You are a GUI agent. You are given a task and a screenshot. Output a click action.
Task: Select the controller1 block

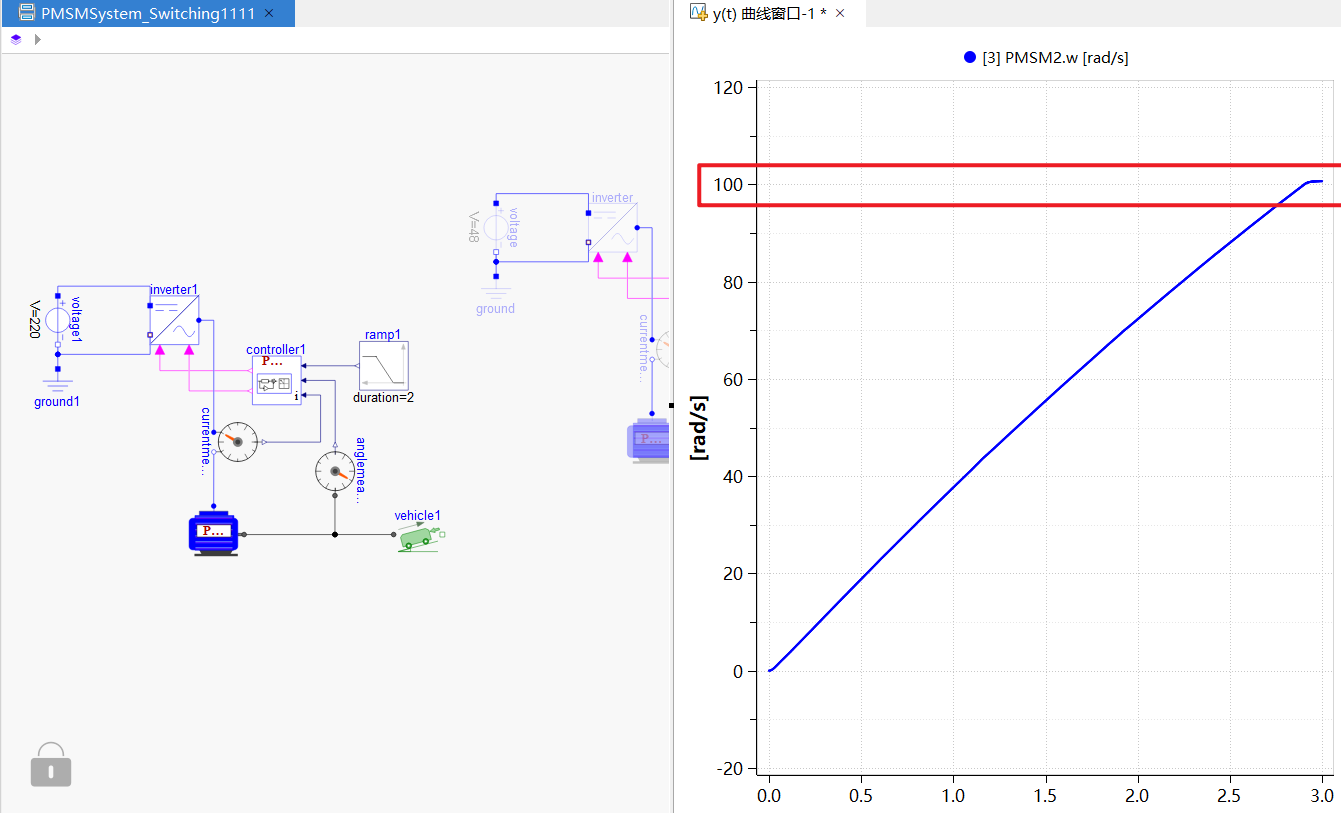point(276,380)
